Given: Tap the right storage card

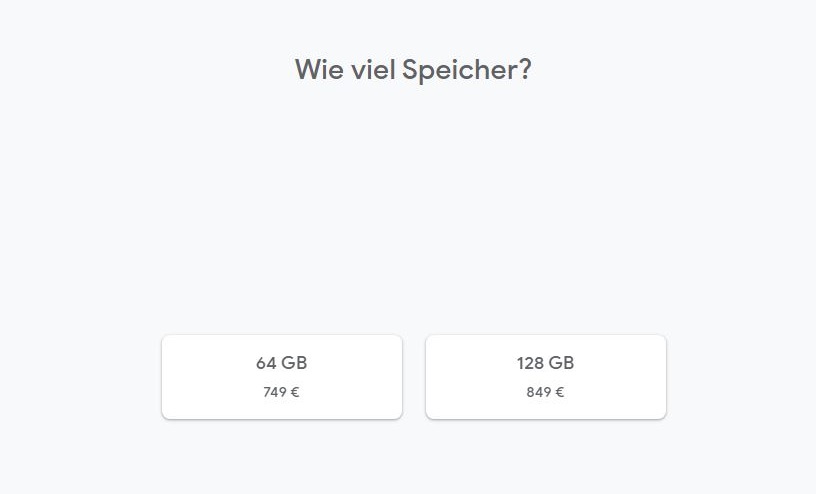Looking at the screenshot, I should 545,377.
